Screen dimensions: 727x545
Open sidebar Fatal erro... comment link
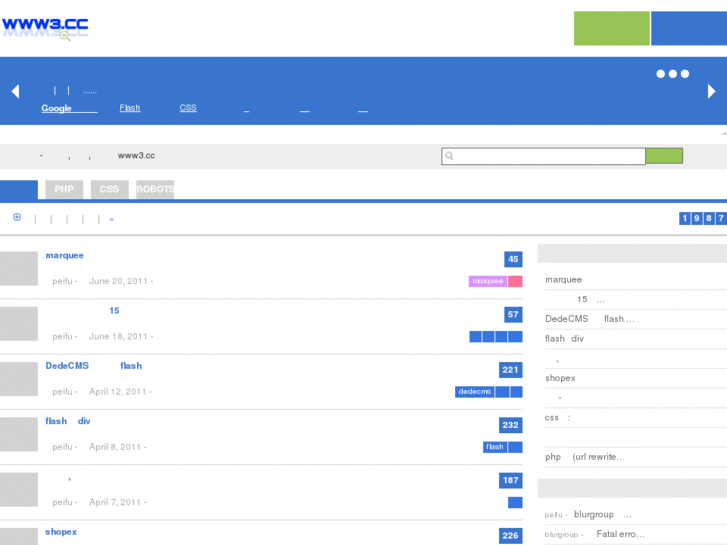pos(620,534)
